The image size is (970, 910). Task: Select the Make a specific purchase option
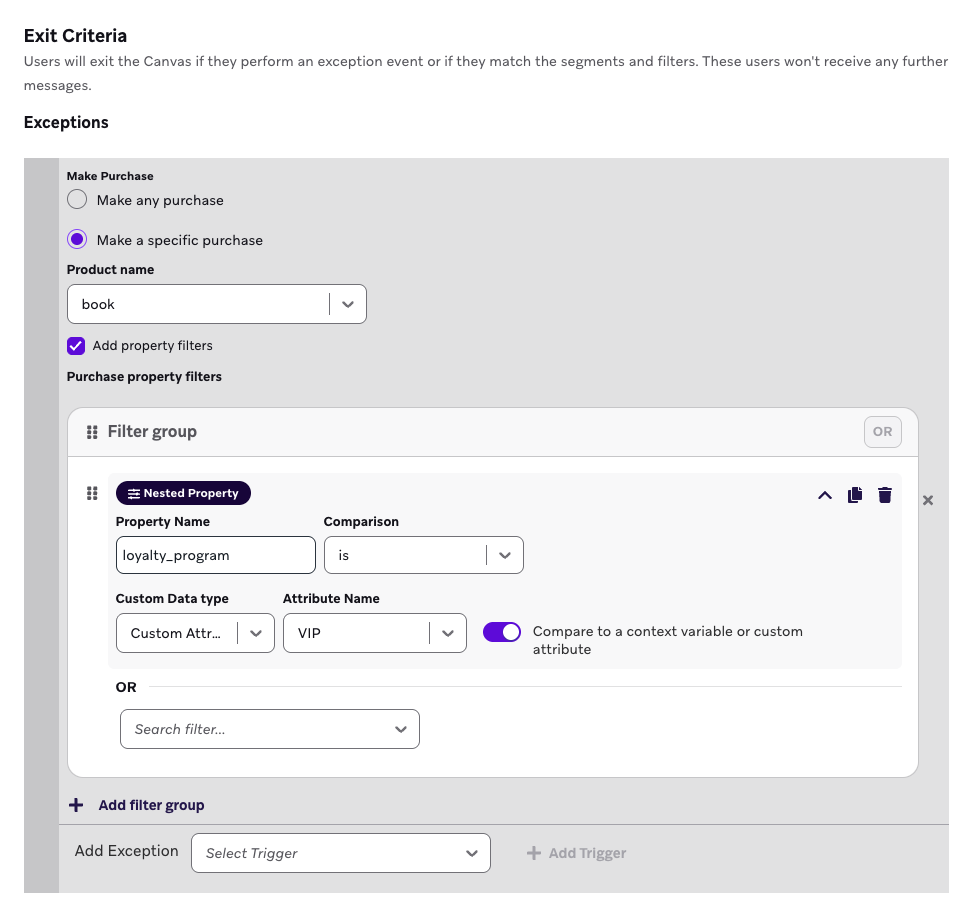coord(77,240)
